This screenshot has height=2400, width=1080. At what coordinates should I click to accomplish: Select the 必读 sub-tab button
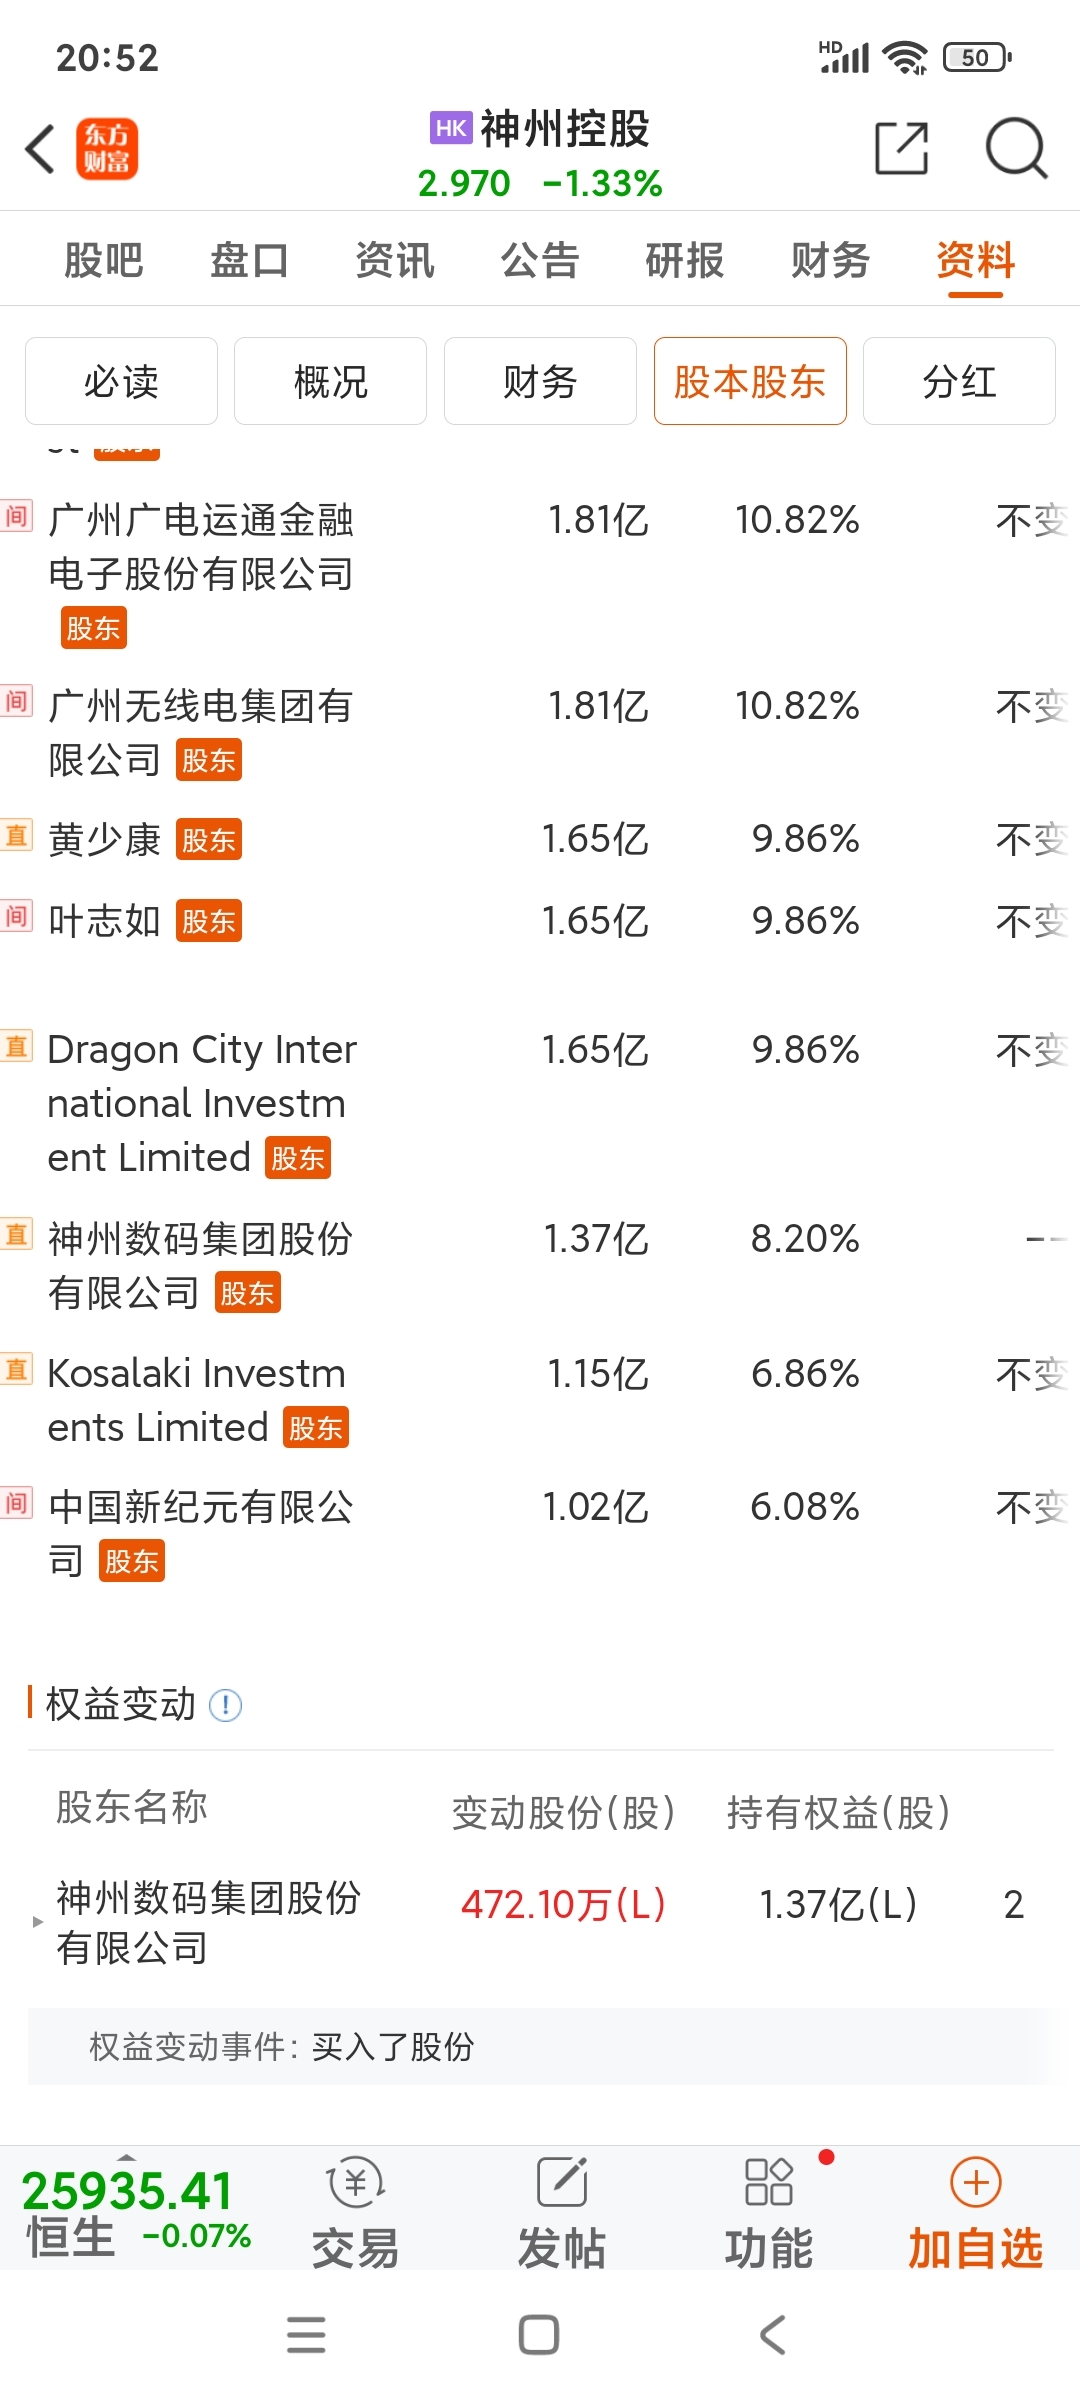pyautogui.click(x=121, y=381)
